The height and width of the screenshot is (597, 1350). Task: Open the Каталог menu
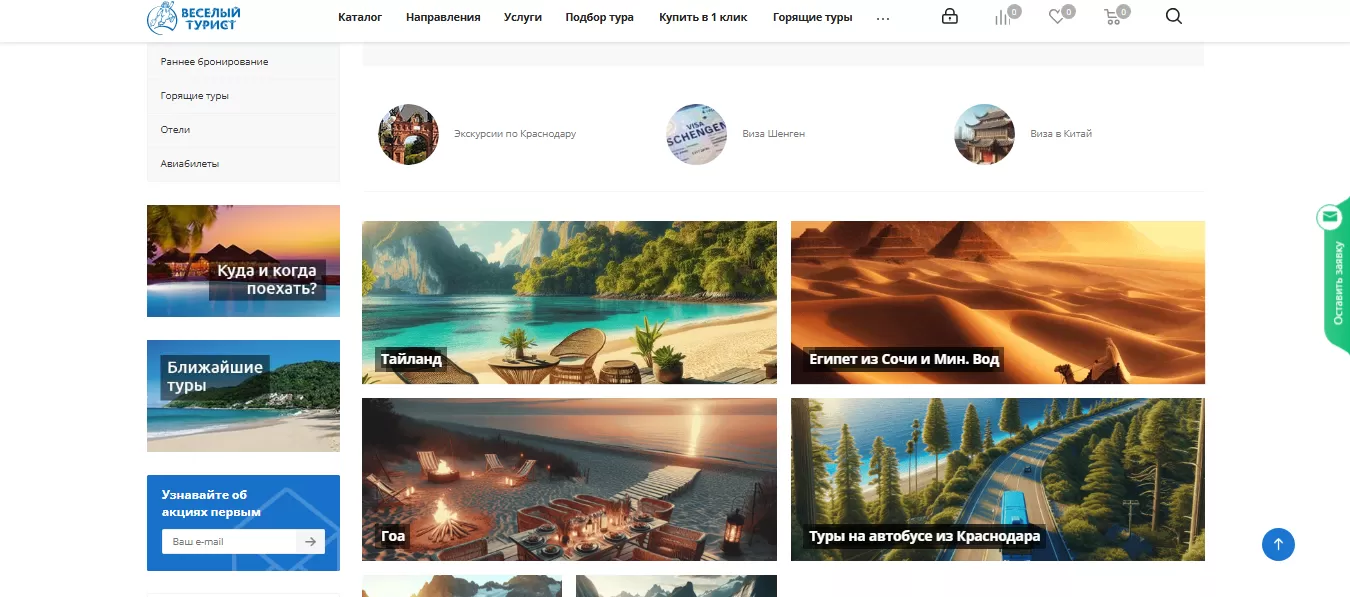[x=360, y=17]
